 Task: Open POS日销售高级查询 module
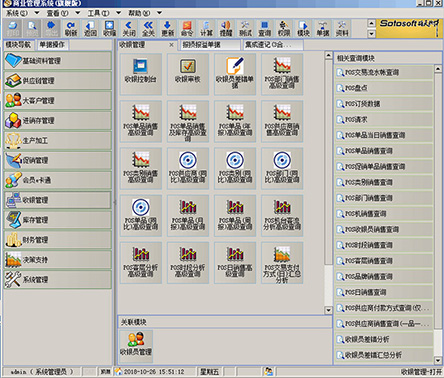coord(235,263)
